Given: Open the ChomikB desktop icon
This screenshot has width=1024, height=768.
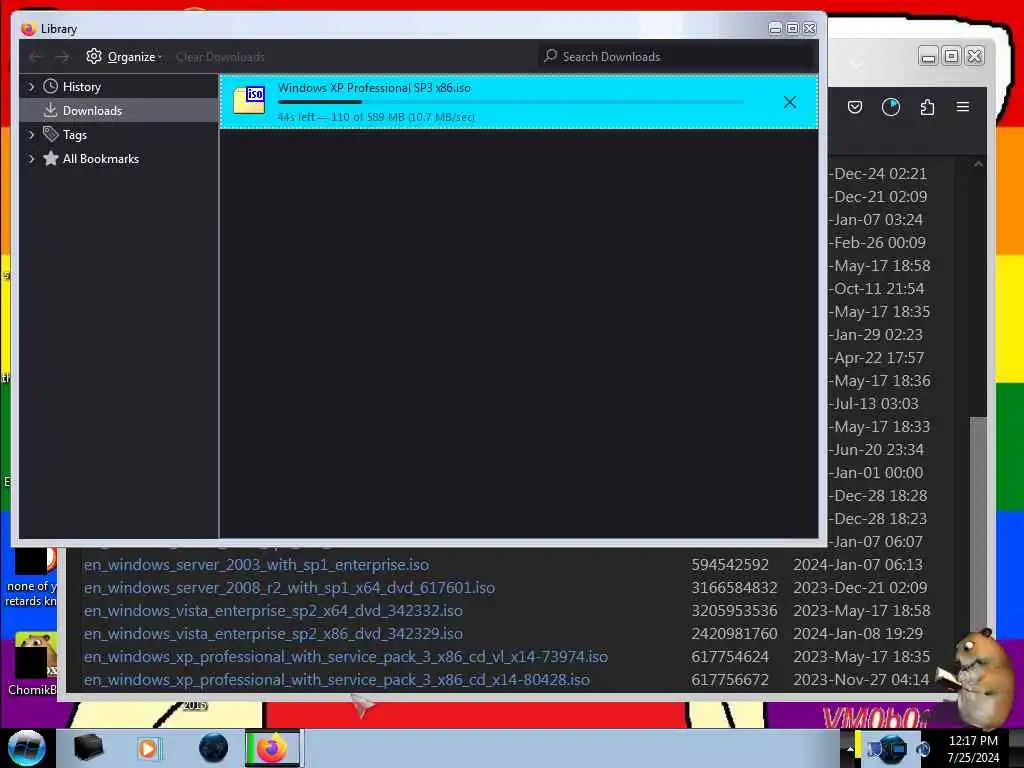Looking at the screenshot, I should pos(31,664).
